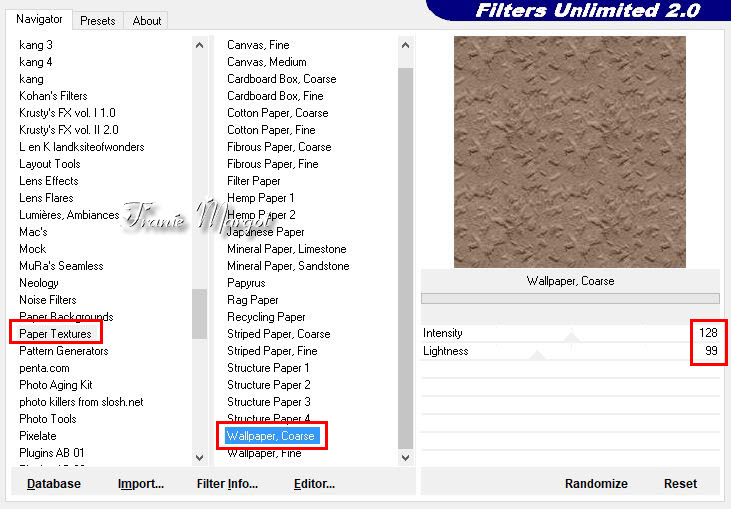731x509 pixels.
Task: Reset the filter settings
Action: pos(680,484)
